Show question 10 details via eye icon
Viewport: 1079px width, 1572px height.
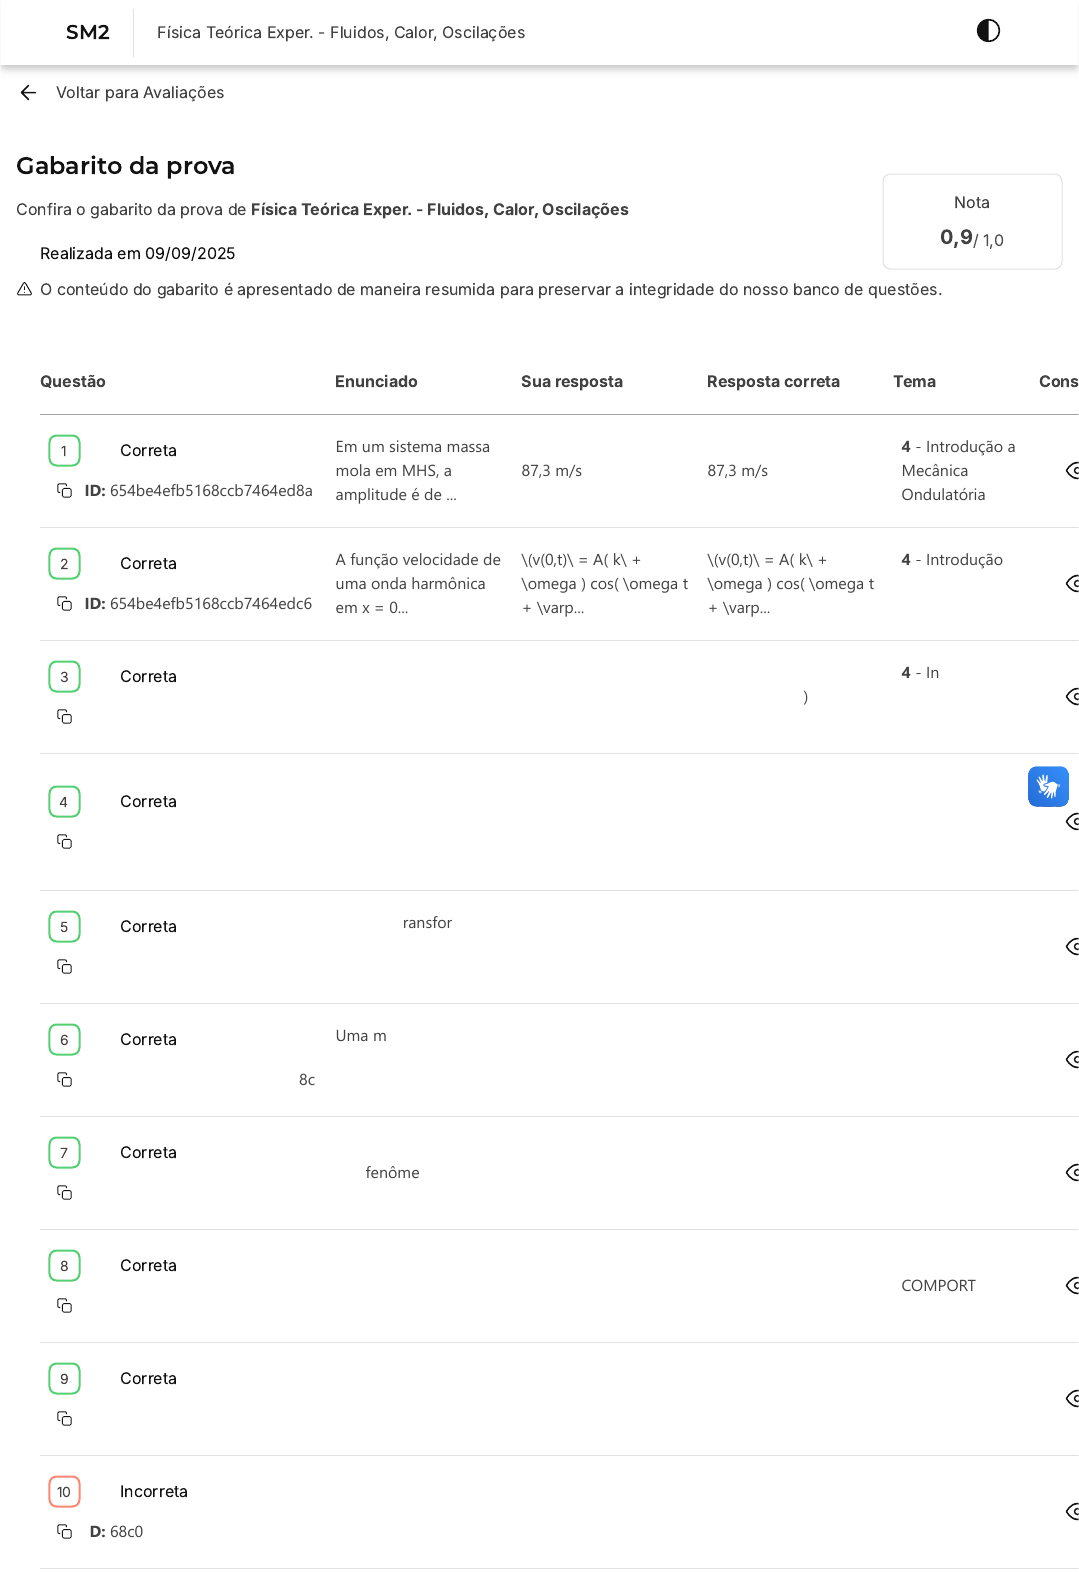[1072, 1512]
